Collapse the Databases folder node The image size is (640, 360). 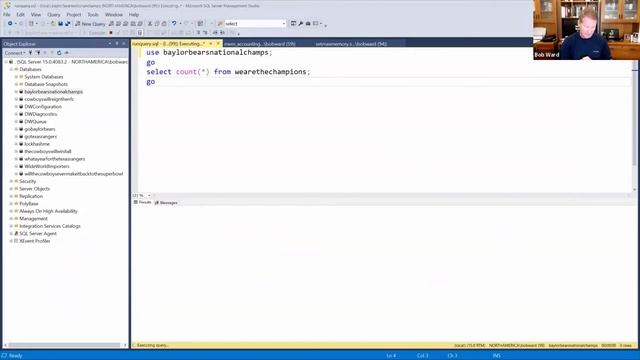[11, 69]
